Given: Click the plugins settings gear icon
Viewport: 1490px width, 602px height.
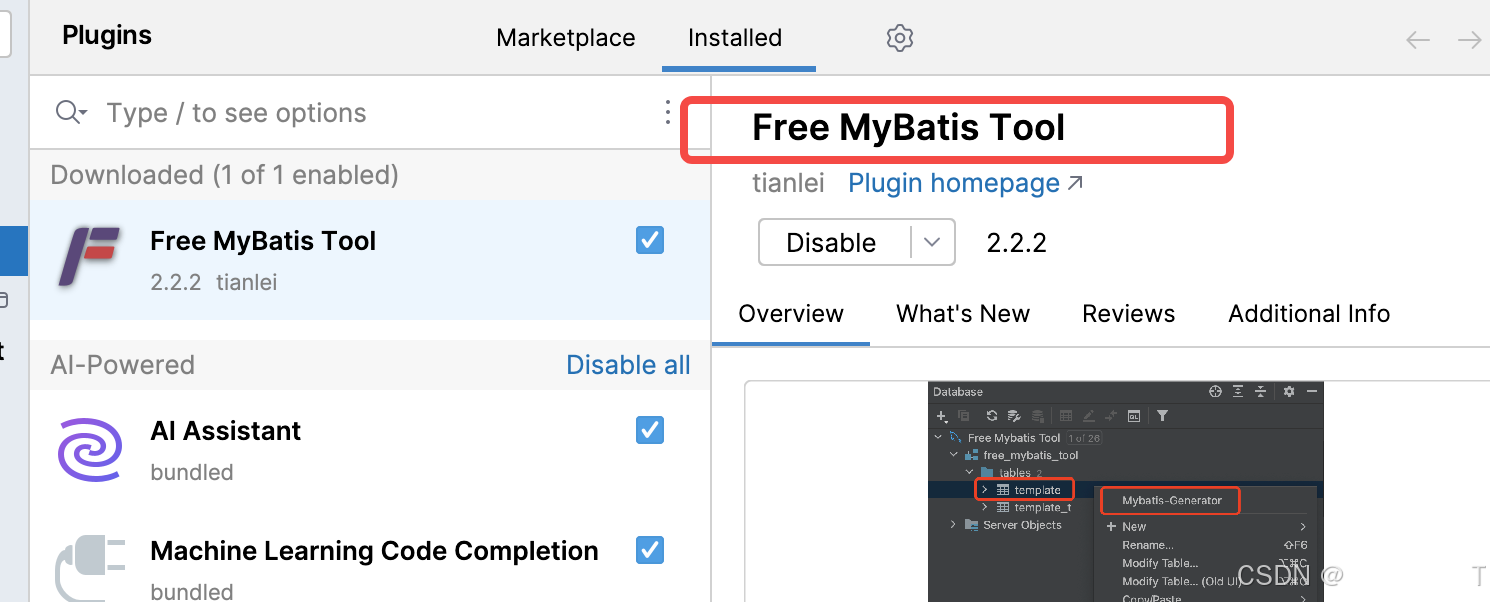Looking at the screenshot, I should coord(899,38).
